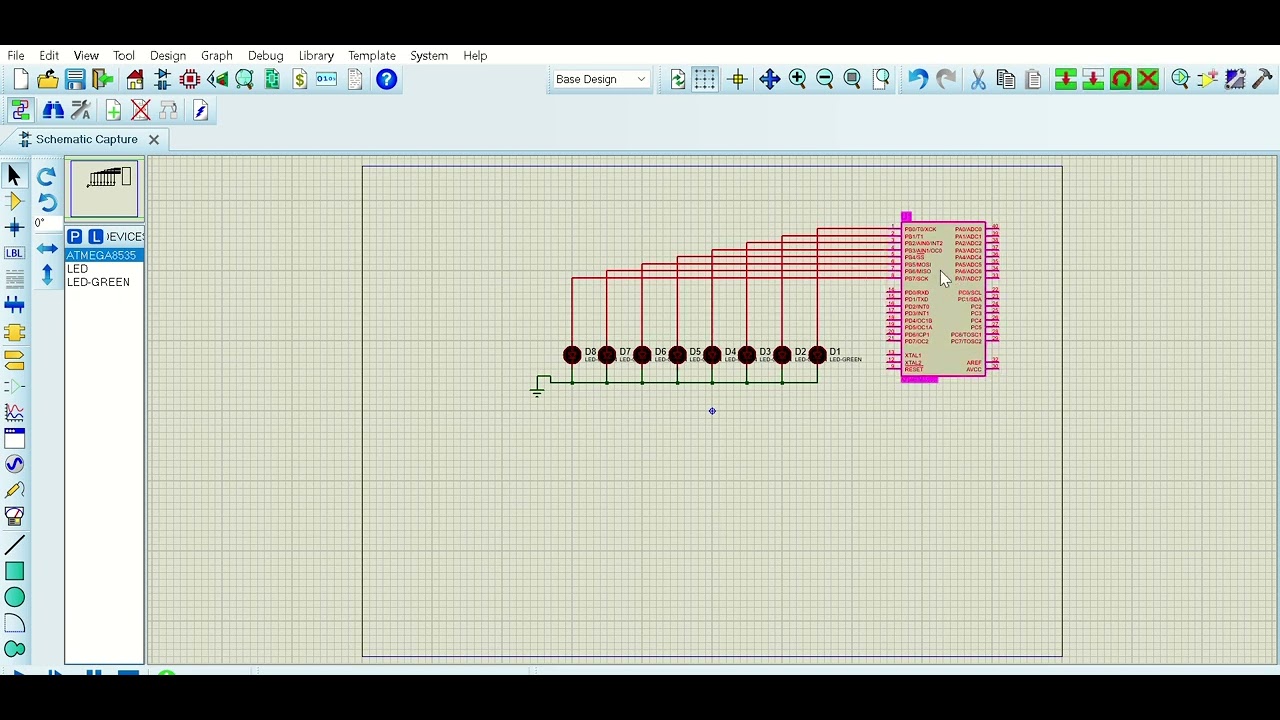Select ATMEGA8535 in the device list

pos(104,256)
